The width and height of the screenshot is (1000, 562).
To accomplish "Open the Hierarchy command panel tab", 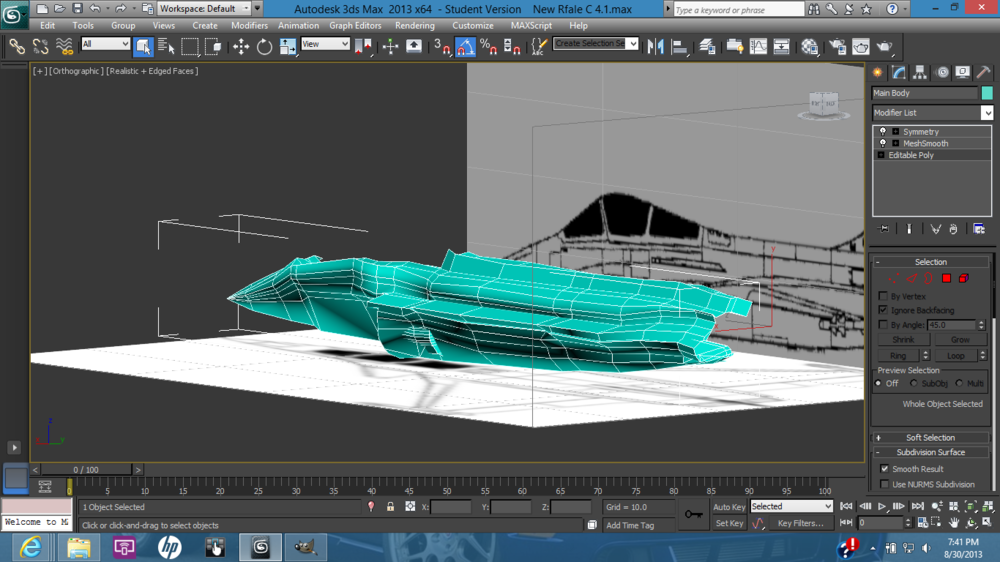I will click(x=920, y=73).
